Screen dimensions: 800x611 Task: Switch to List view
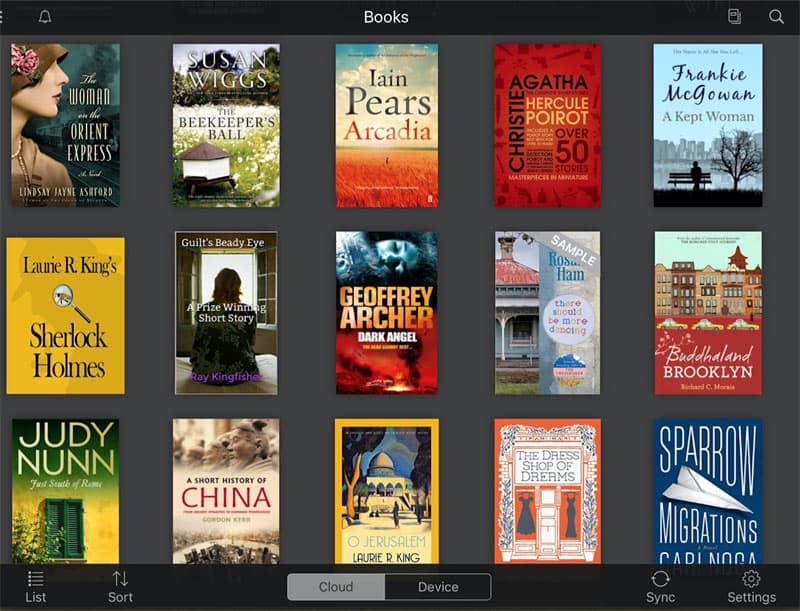coord(36,587)
